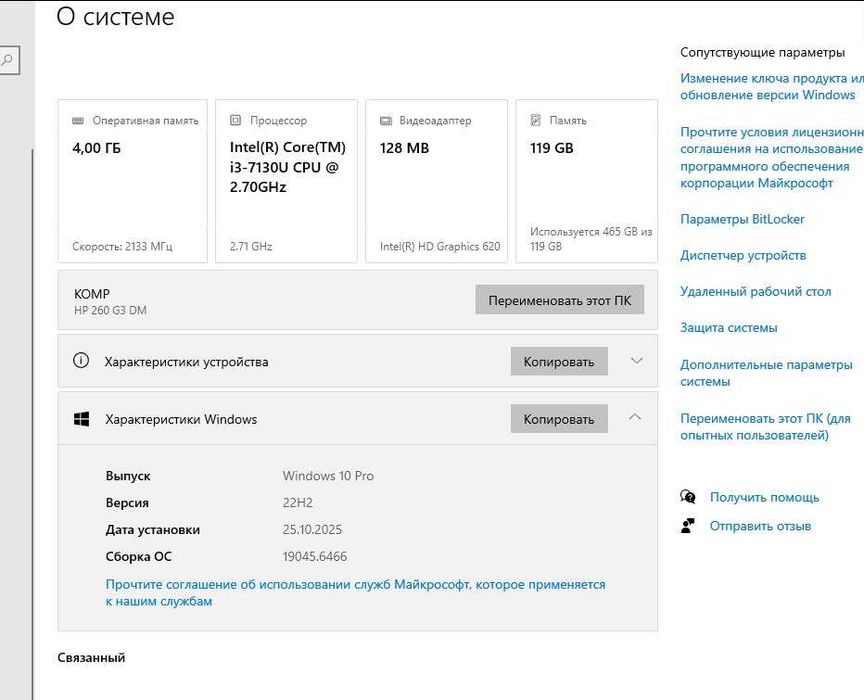Image resolution: width=864 pixels, height=700 pixels.
Task: Click the Характеристики Windows section title
Action: click(181, 419)
